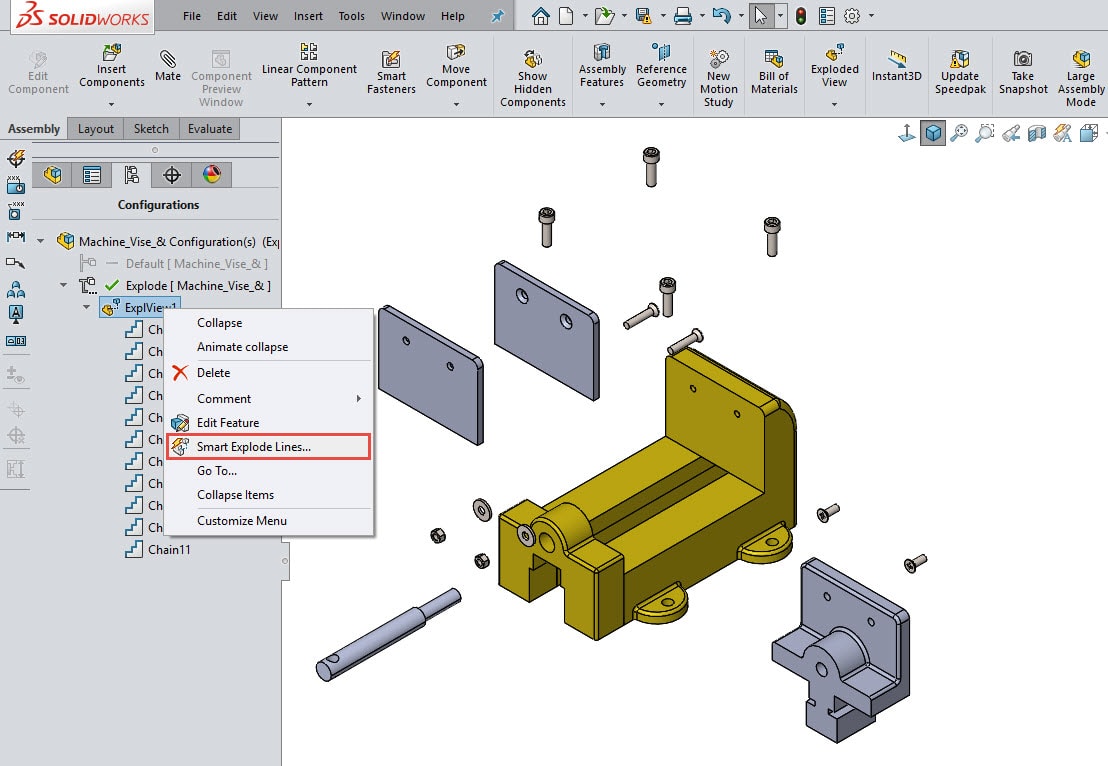Open the Insert menu
Image resolution: width=1108 pixels, height=766 pixels.
308,15
